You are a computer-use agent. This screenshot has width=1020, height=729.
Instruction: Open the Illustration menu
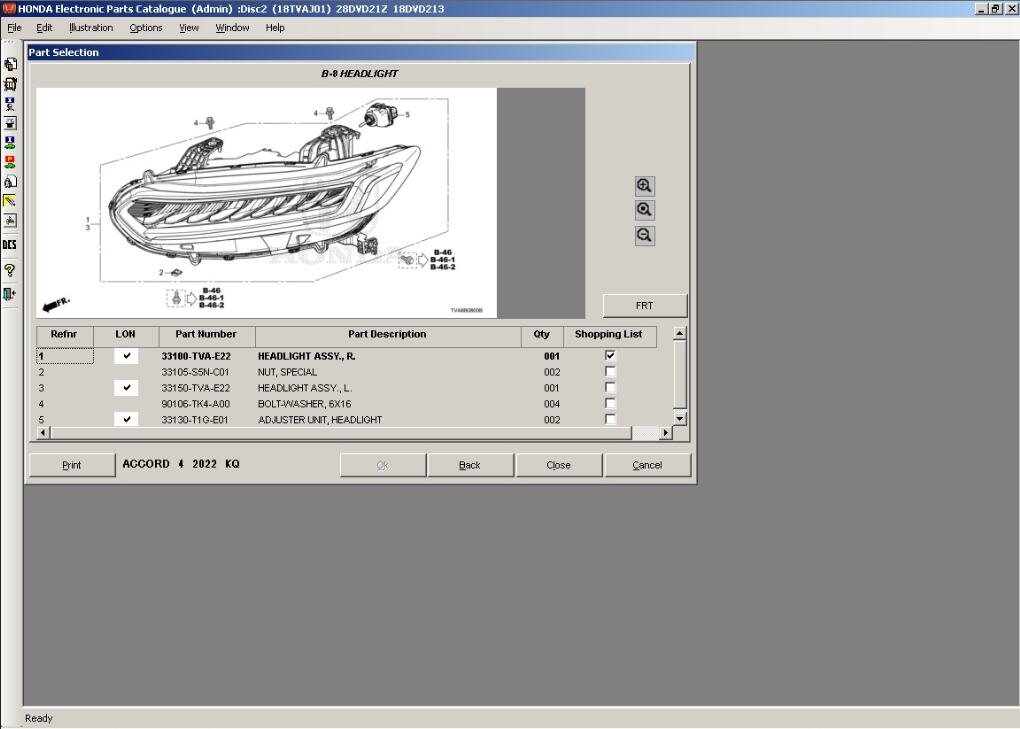pos(91,28)
